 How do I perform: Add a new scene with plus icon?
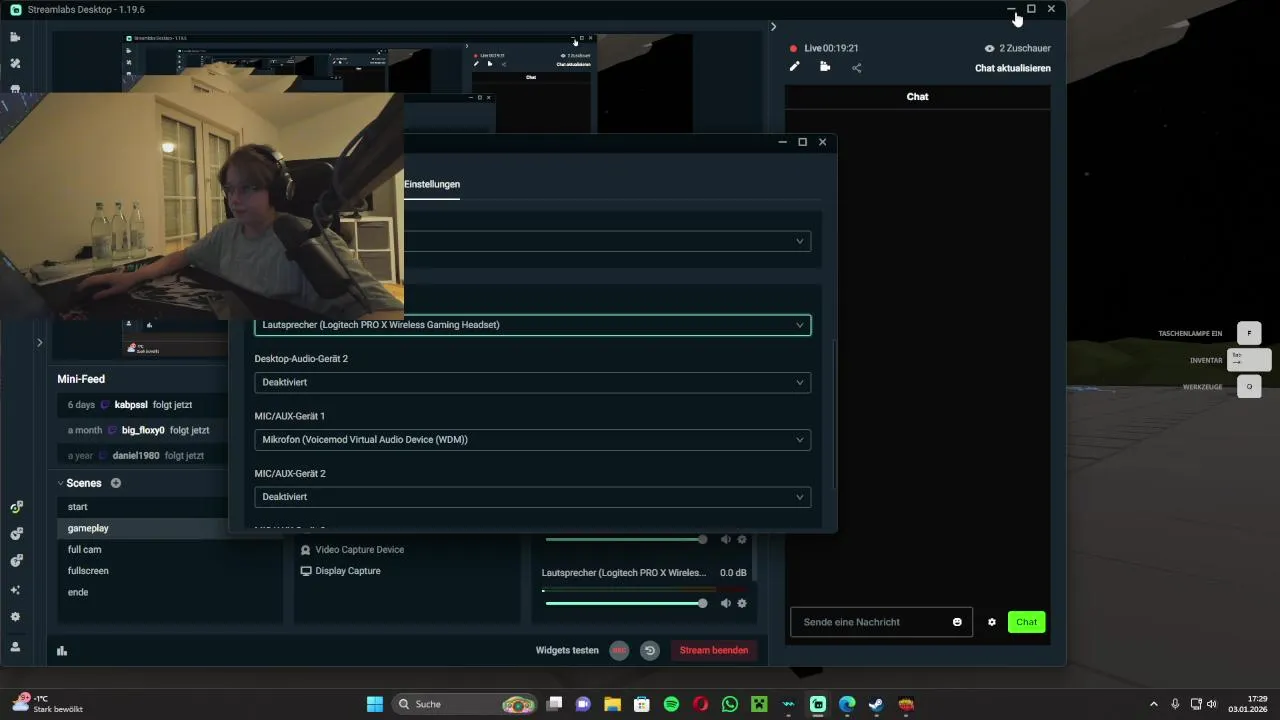click(116, 483)
